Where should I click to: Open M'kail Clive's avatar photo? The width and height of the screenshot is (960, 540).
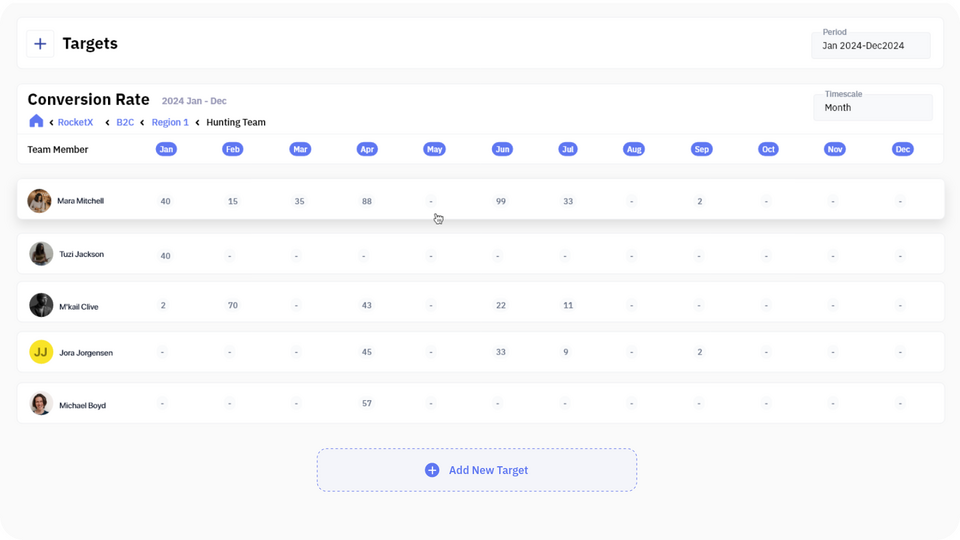[x=41, y=306]
